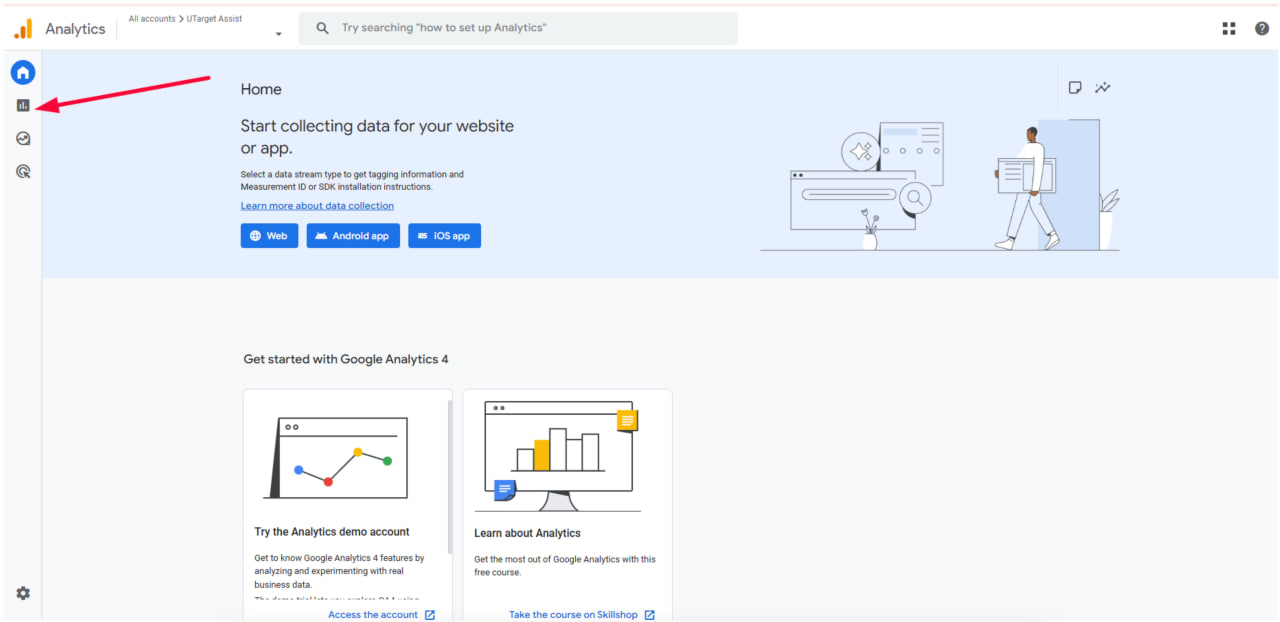The width and height of the screenshot is (1280, 622).
Task: Click the demo account line chart thumbnail
Action: (x=335, y=458)
